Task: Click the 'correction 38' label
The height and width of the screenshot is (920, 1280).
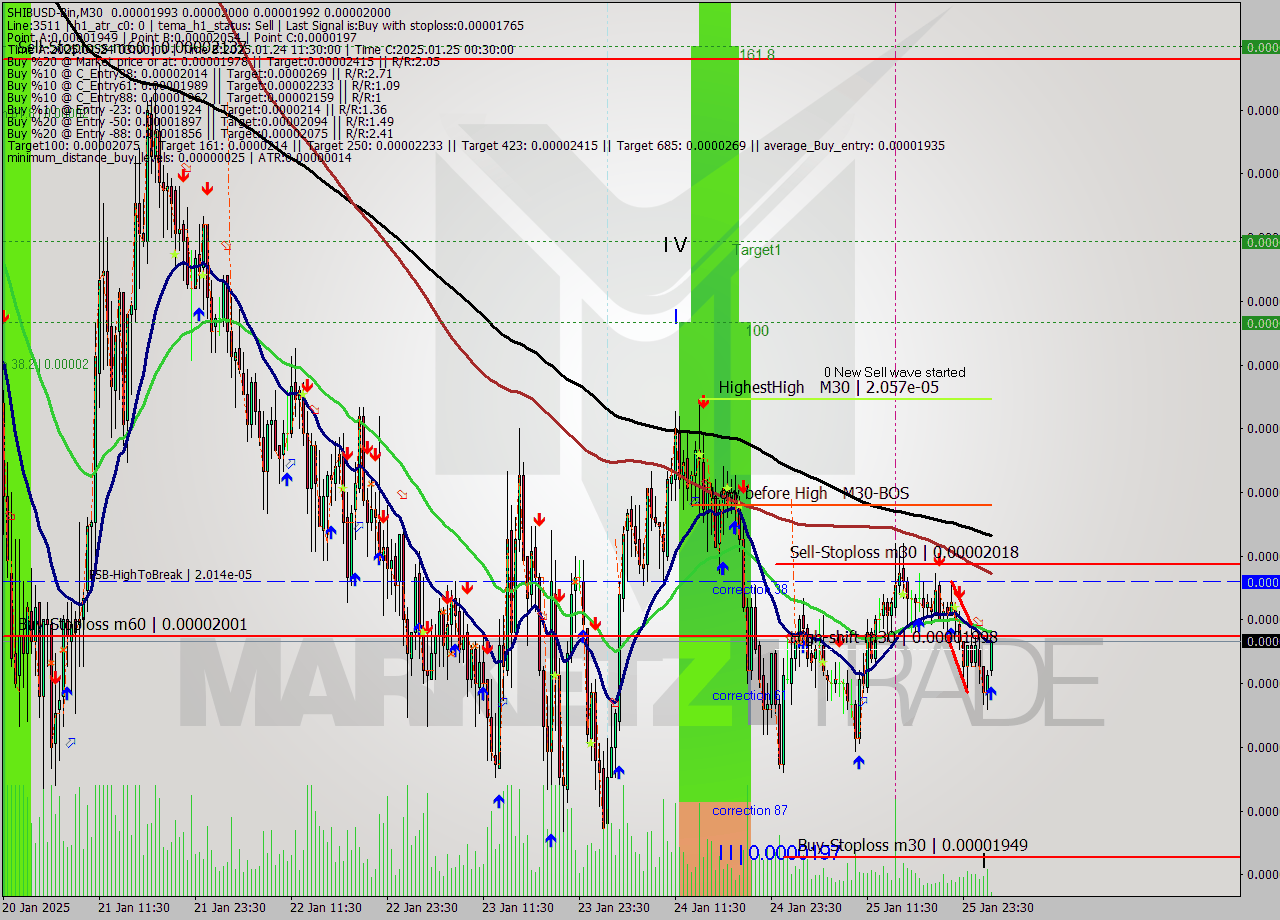Action: click(749, 590)
